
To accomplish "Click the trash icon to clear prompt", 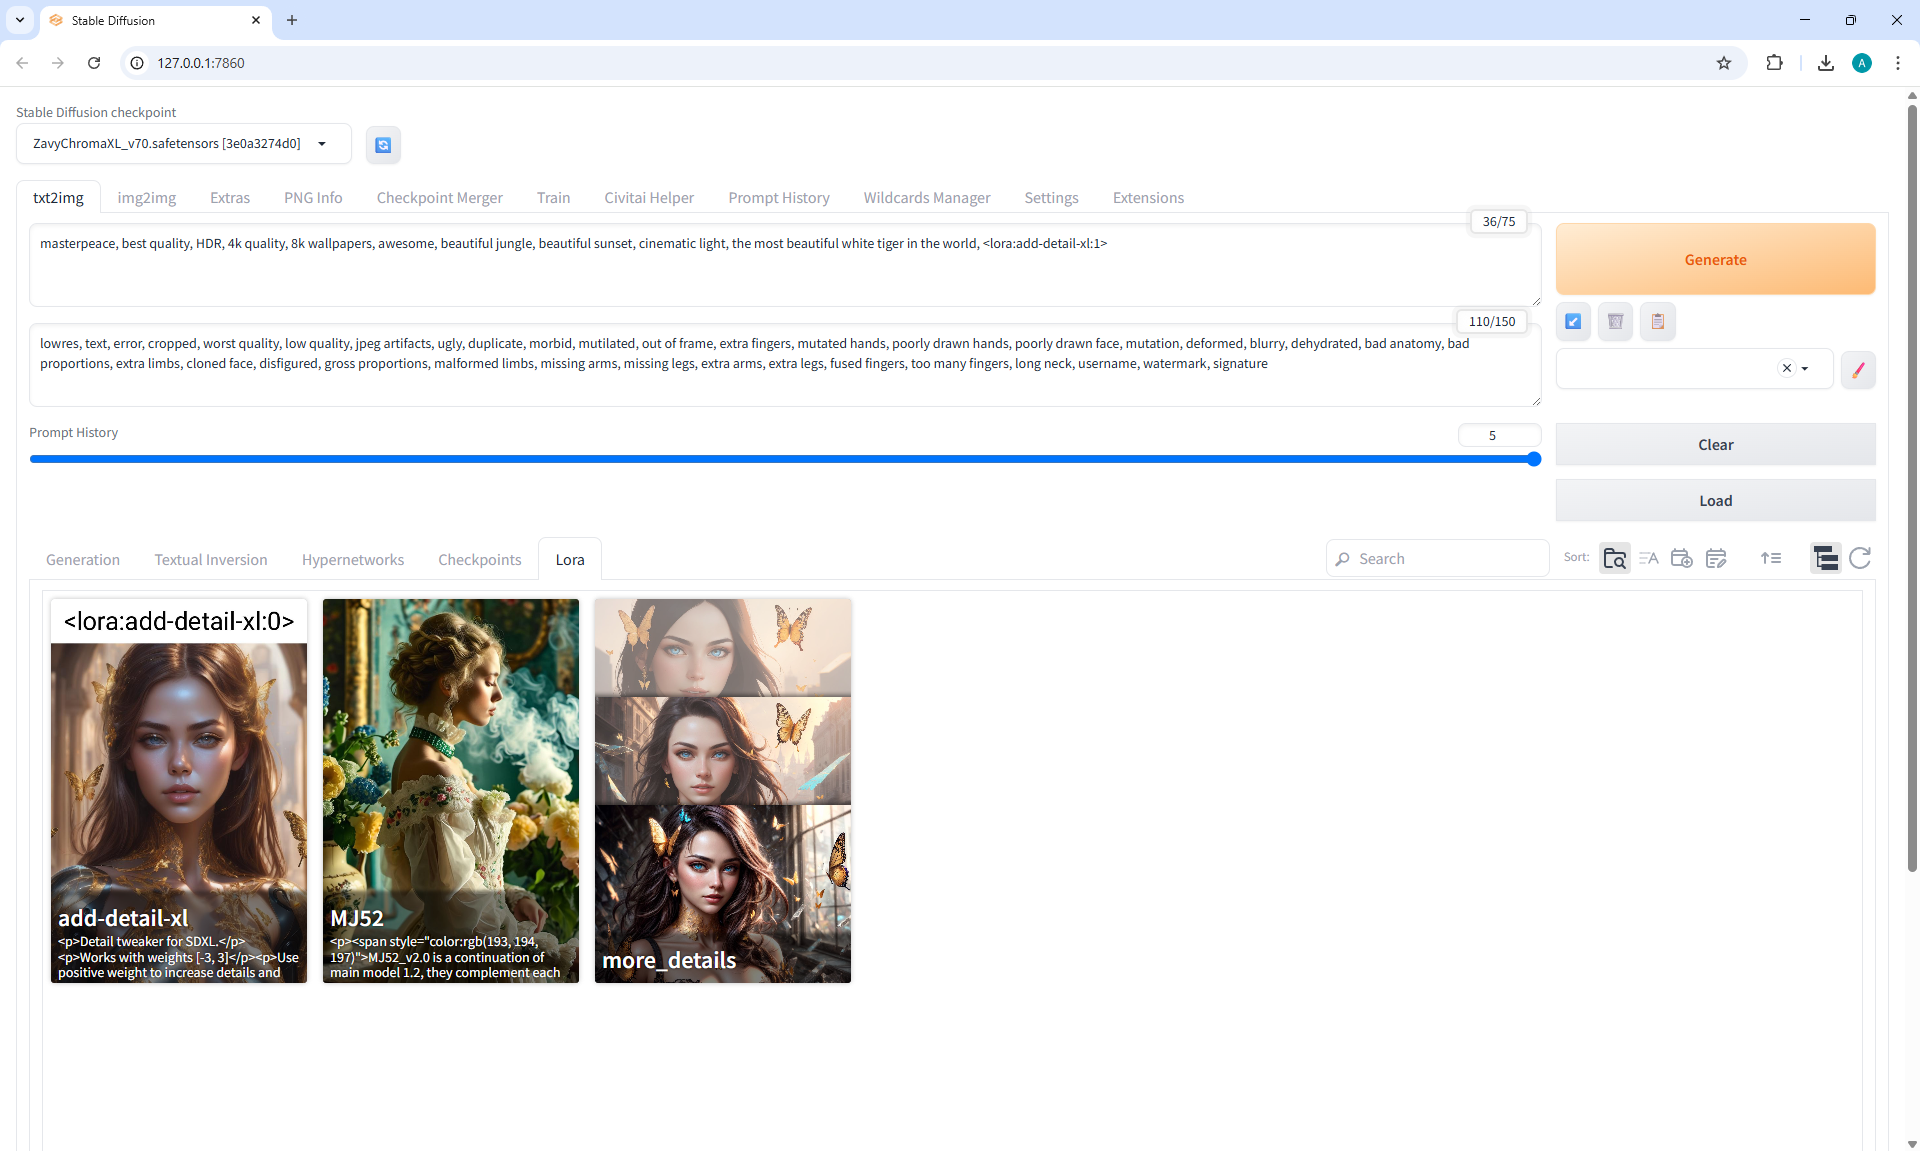I will click(x=1615, y=322).
